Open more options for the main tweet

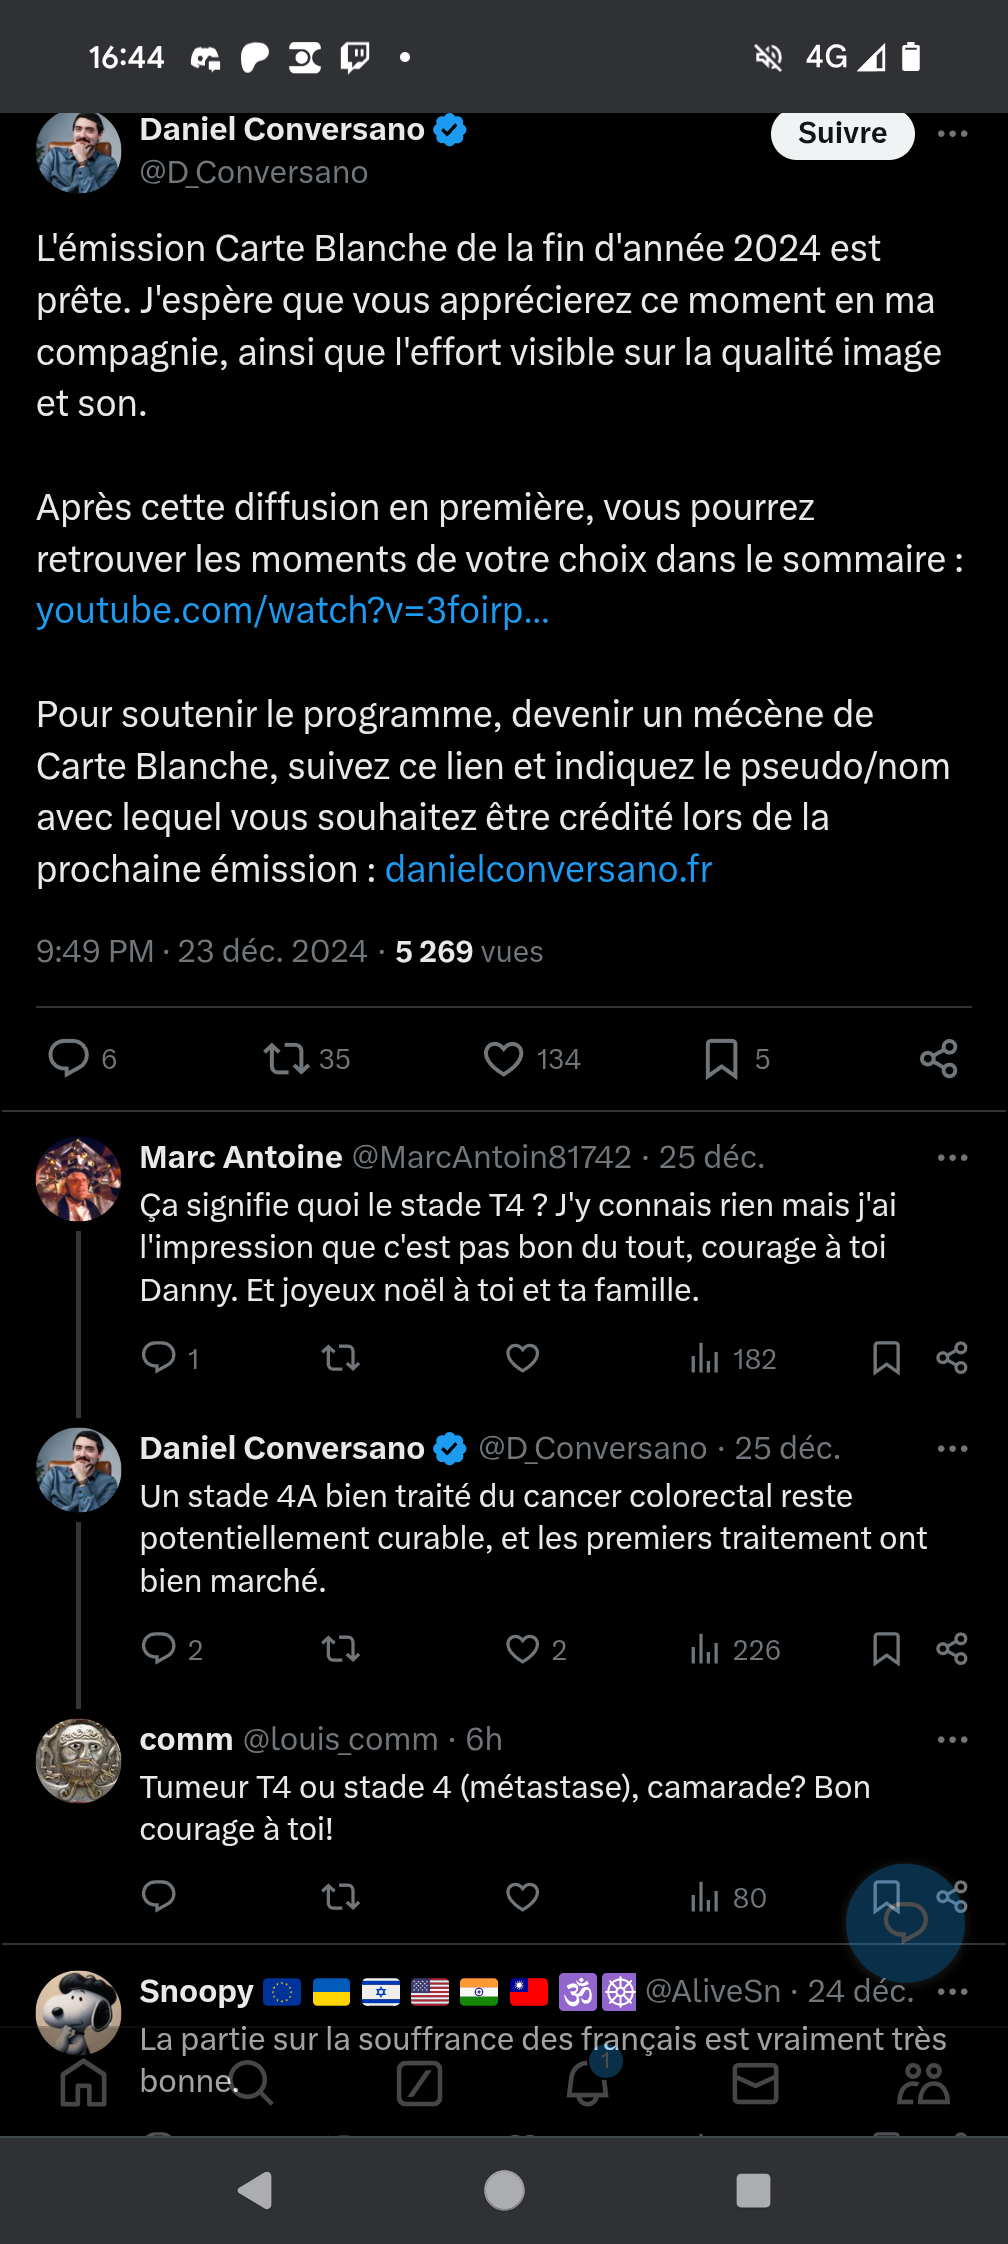pos(952,133)
